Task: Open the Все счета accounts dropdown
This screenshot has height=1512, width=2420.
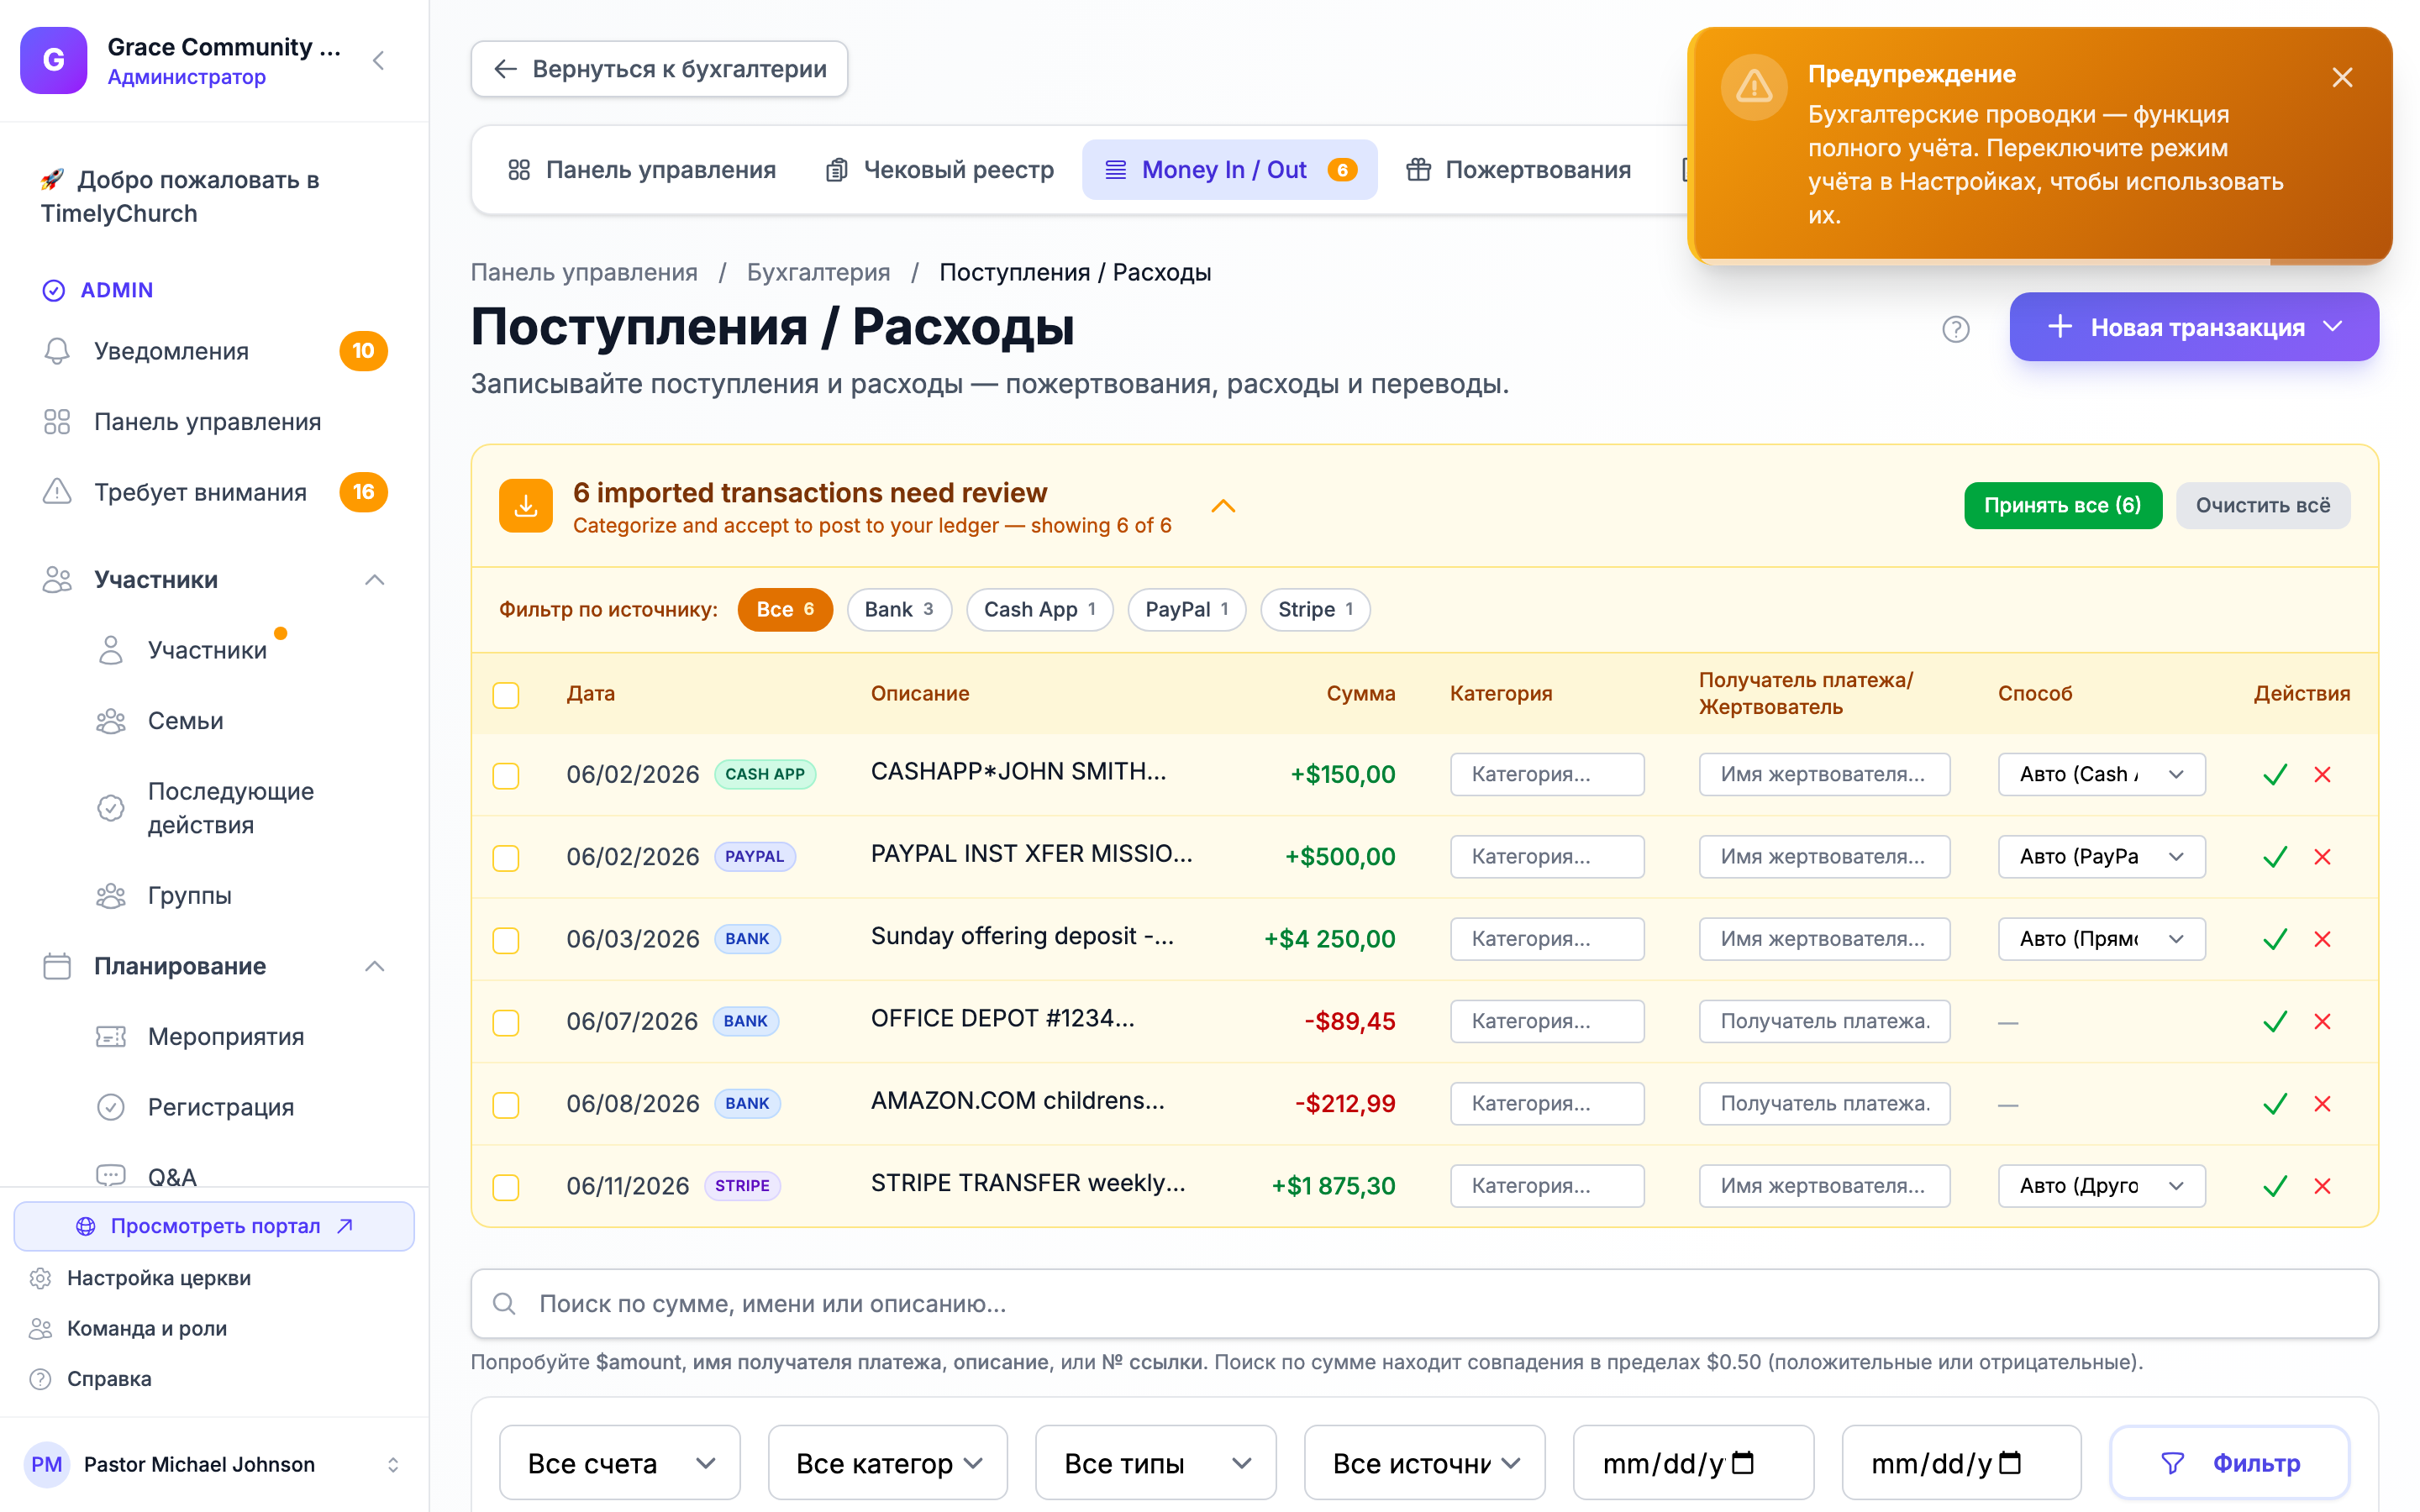Action: (620, 1463)
